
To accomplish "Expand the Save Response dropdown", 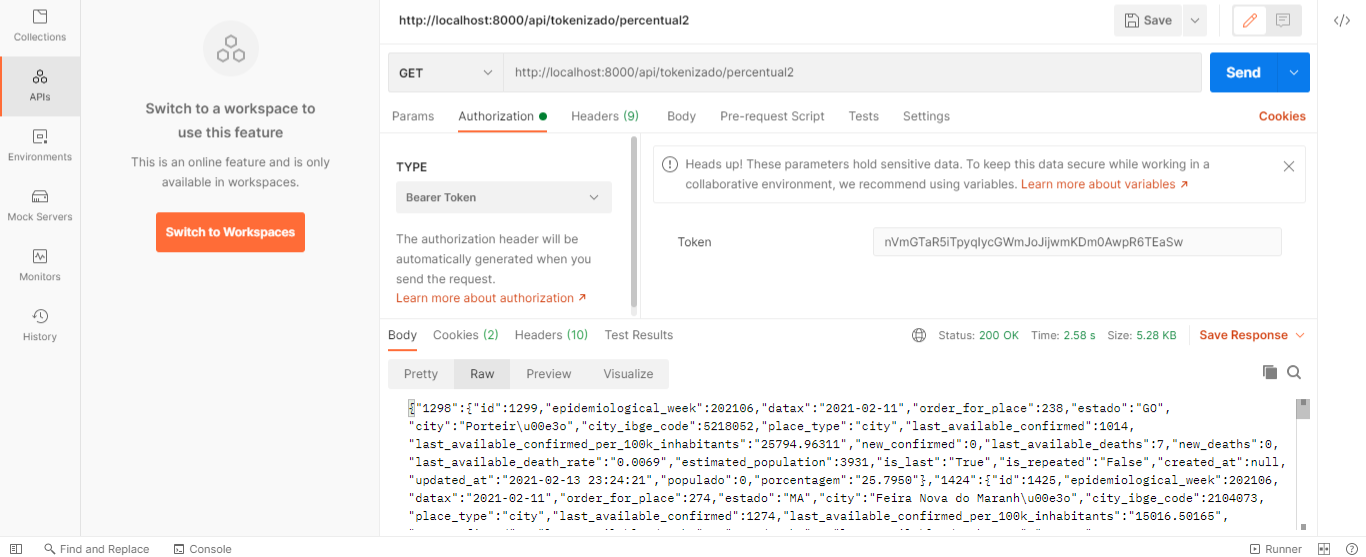I will point(1300,335).
